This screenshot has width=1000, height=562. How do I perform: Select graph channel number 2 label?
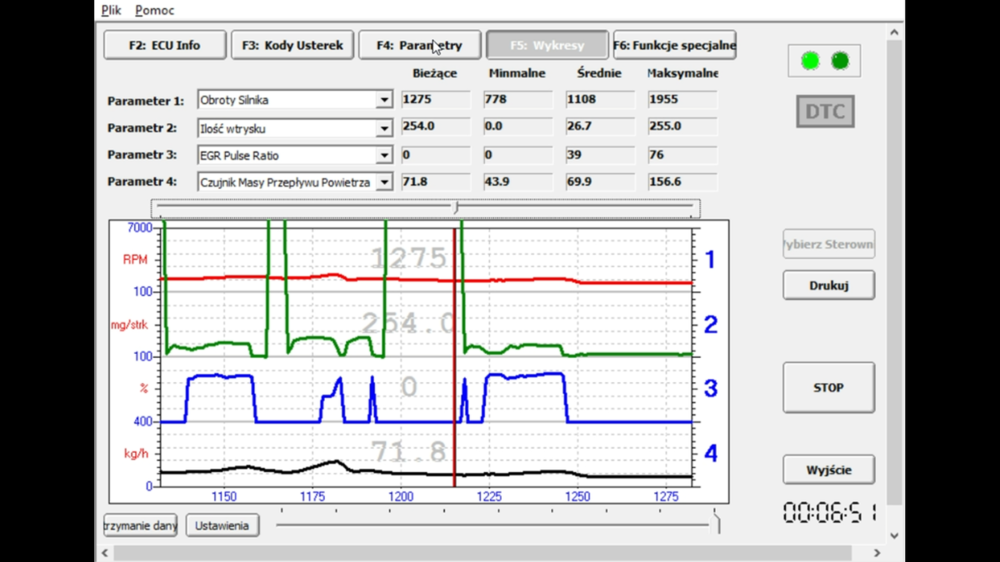coord(710,324)
